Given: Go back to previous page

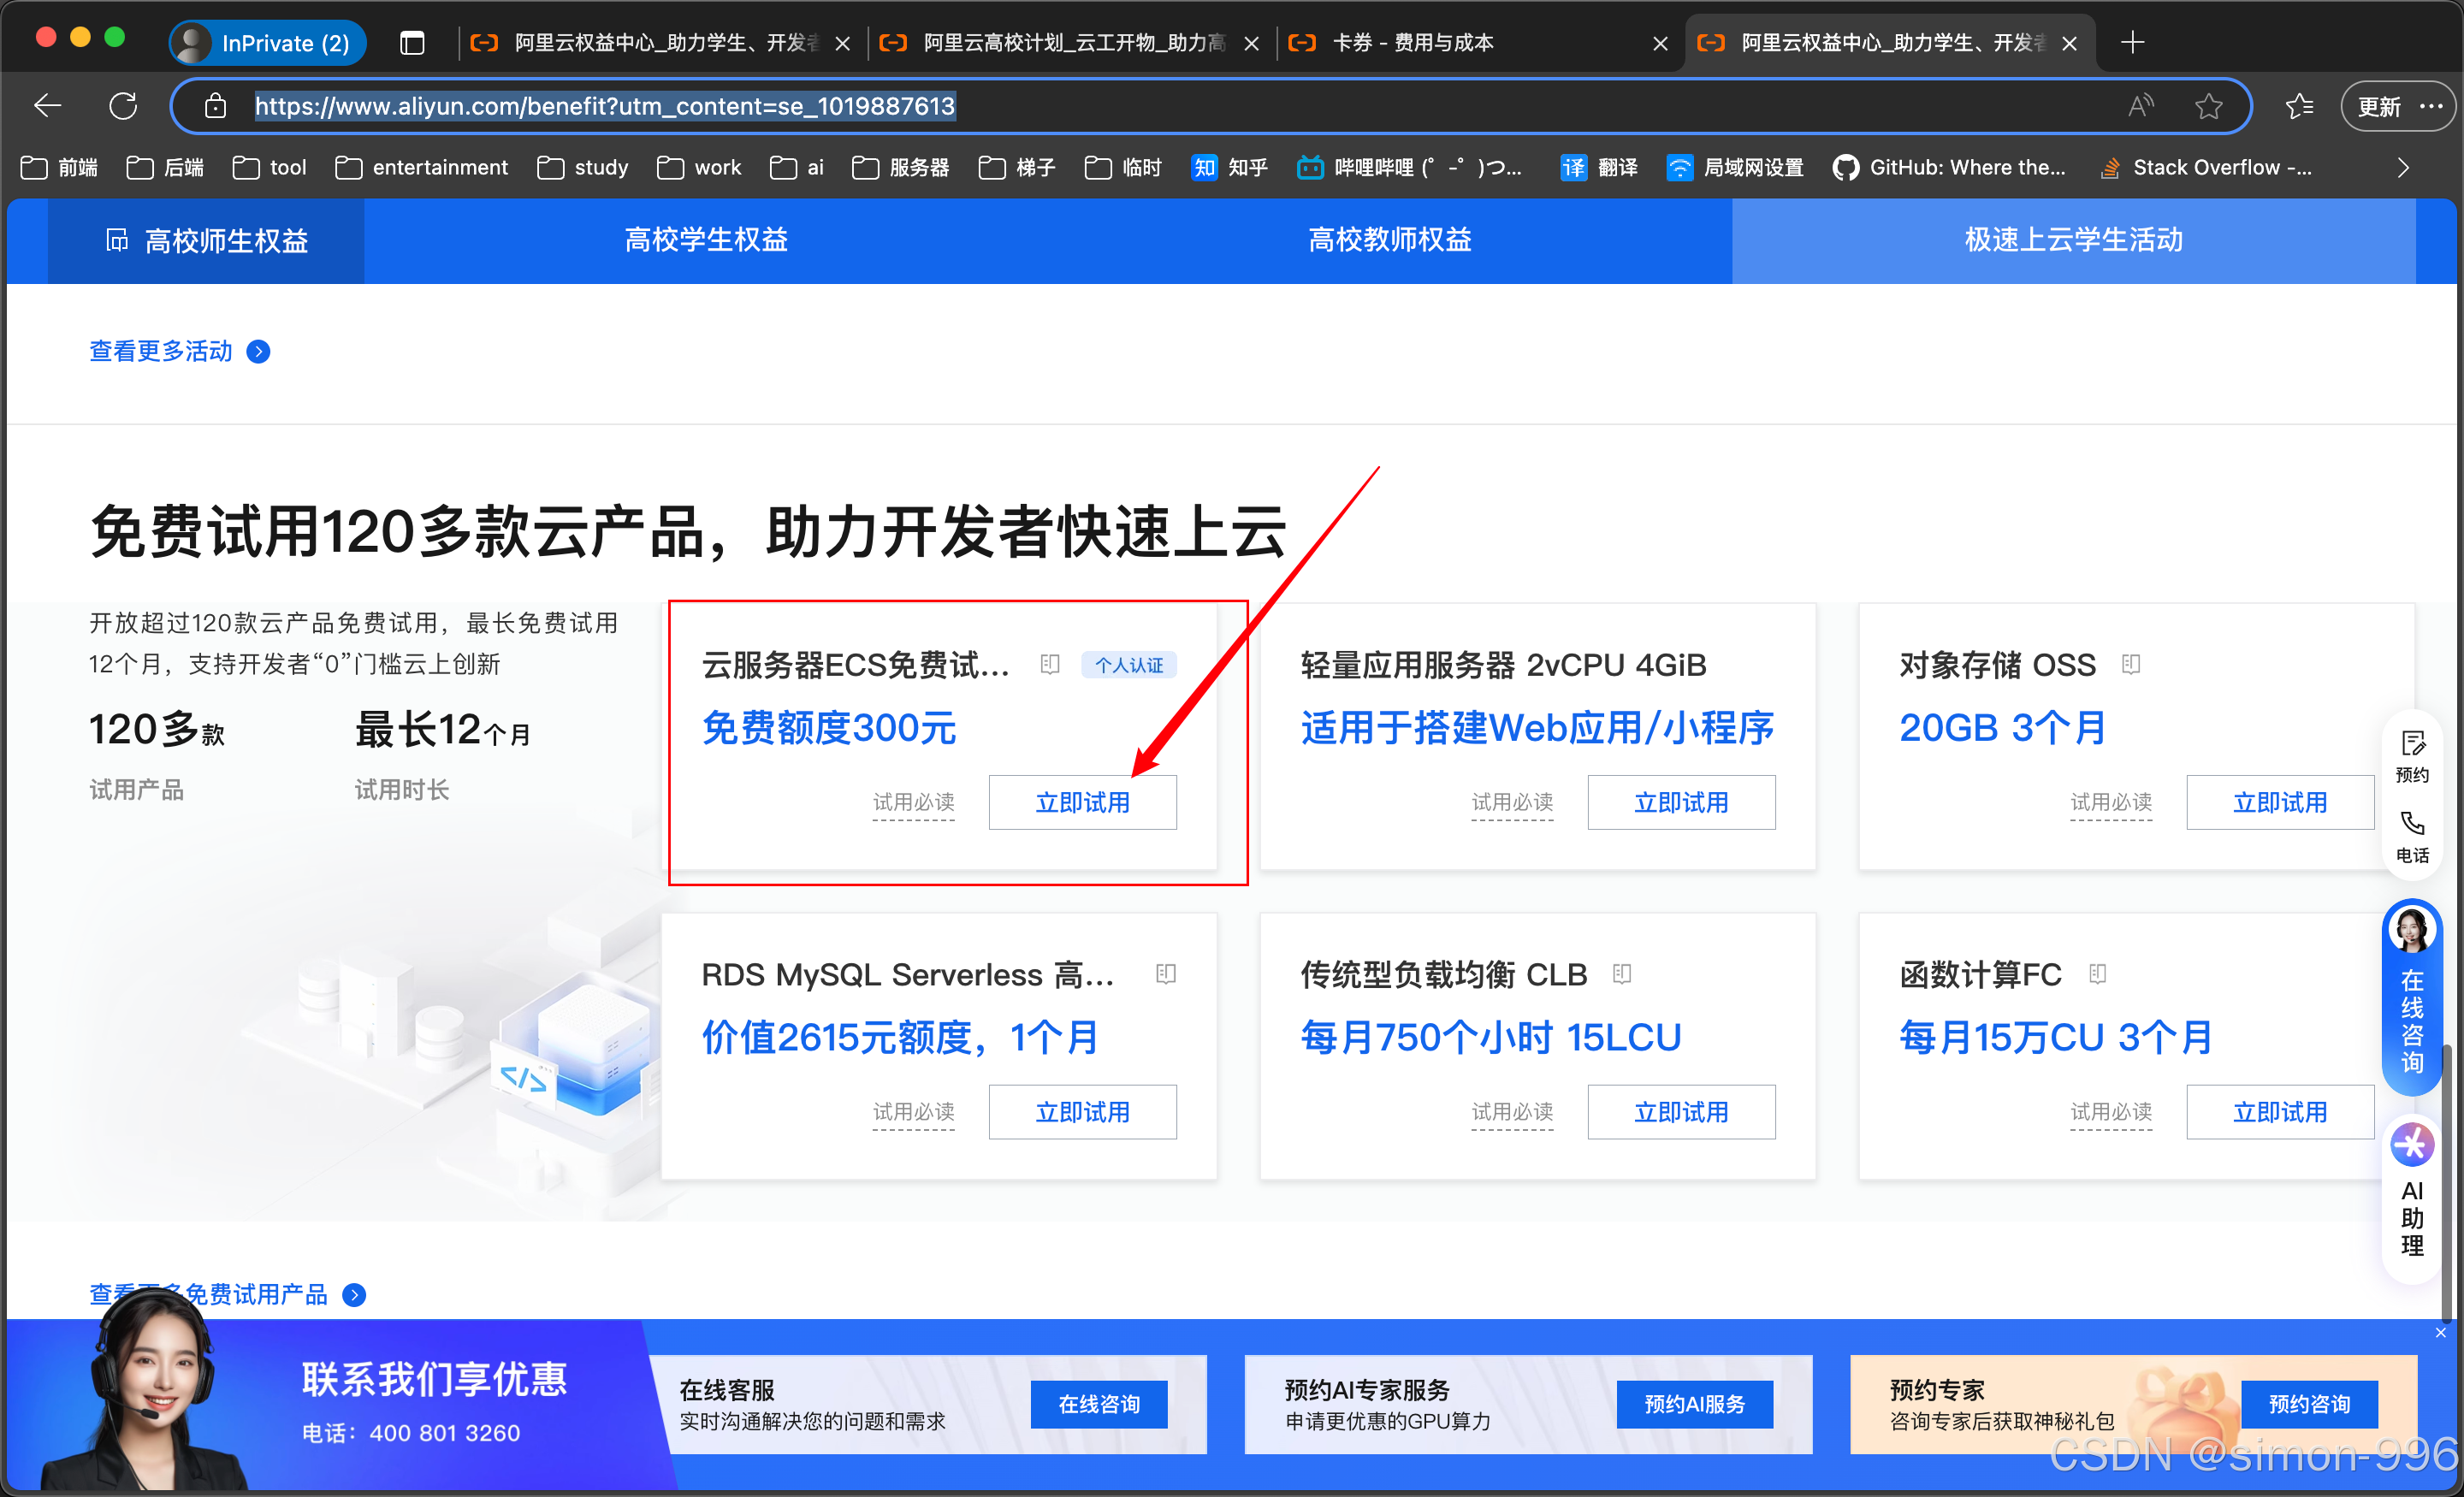Looking at the screenshot, I should 47,106.
